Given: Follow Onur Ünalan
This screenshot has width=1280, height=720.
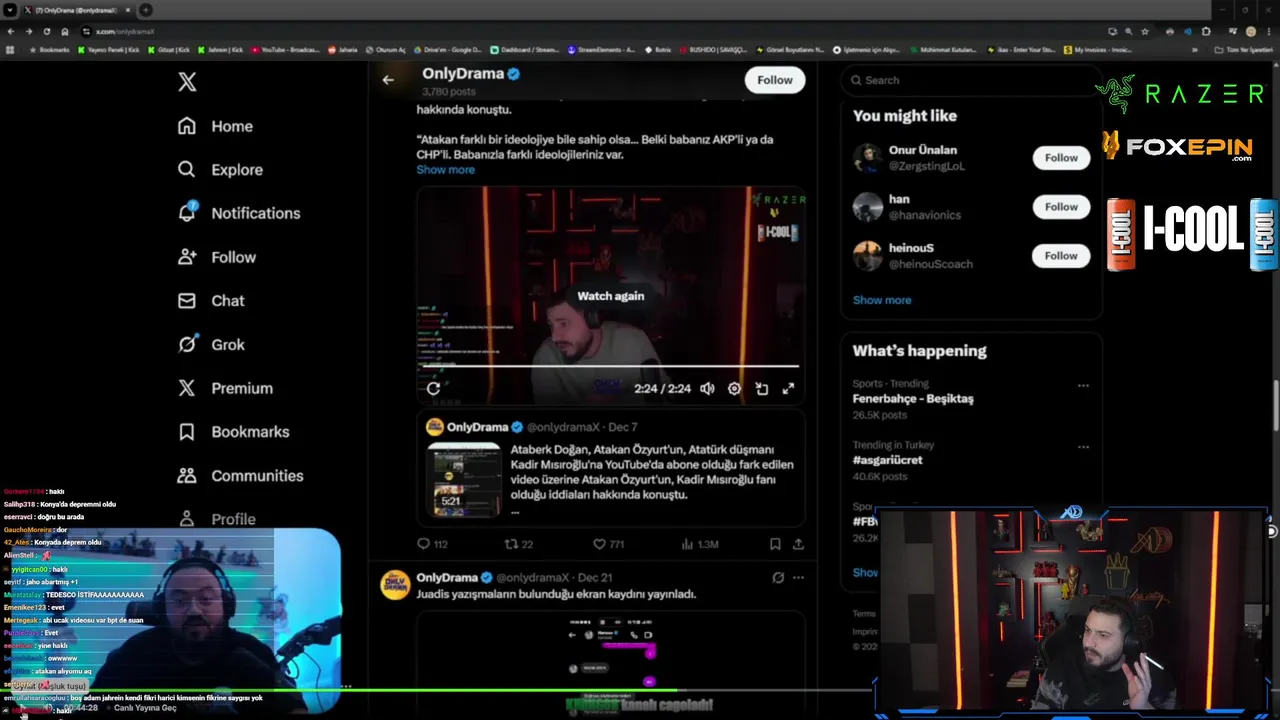Looking at the screenshot, I should [x=1061, y=158].
